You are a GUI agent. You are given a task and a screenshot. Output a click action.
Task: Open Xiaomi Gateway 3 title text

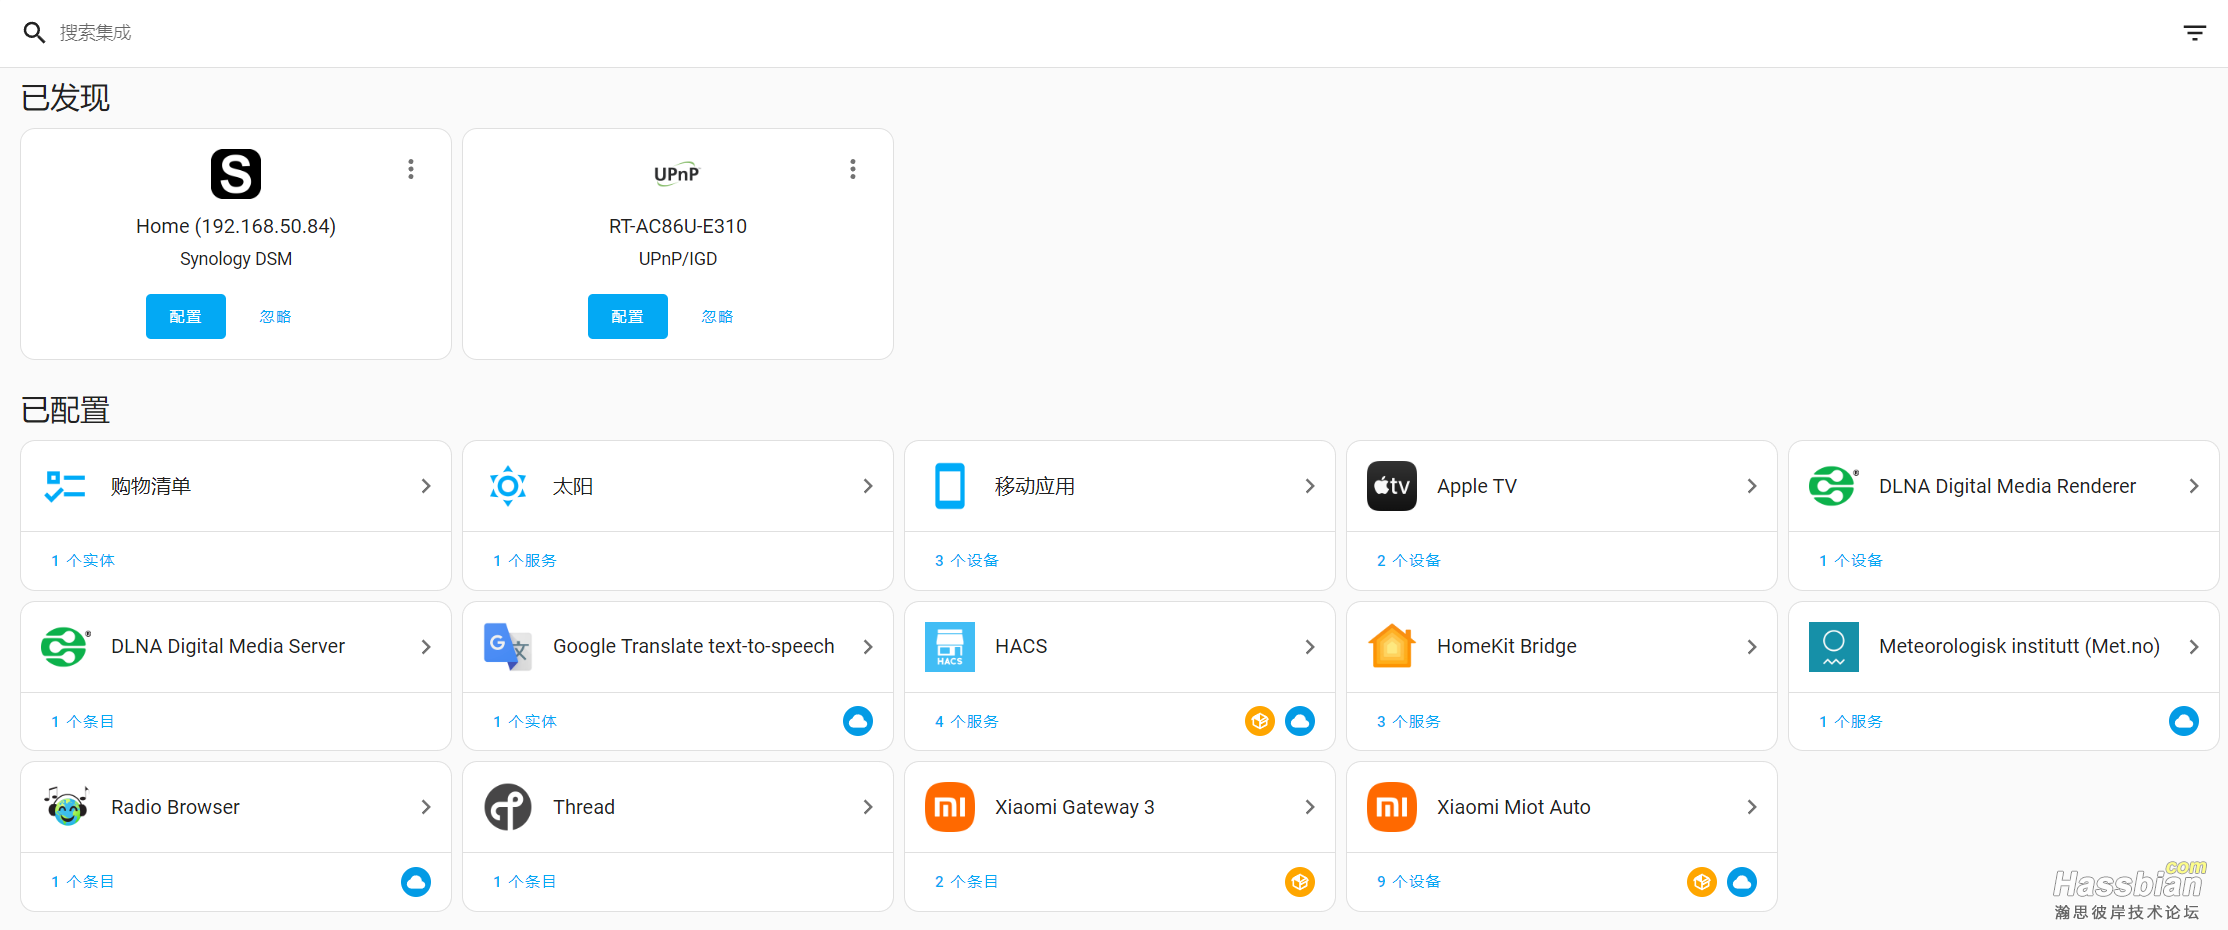click(x=1074, y=807)
